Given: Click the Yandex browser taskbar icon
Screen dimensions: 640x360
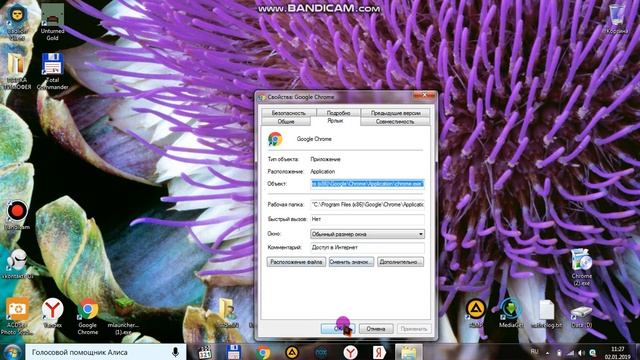Looking at the screenshot, I should (350, 352).
